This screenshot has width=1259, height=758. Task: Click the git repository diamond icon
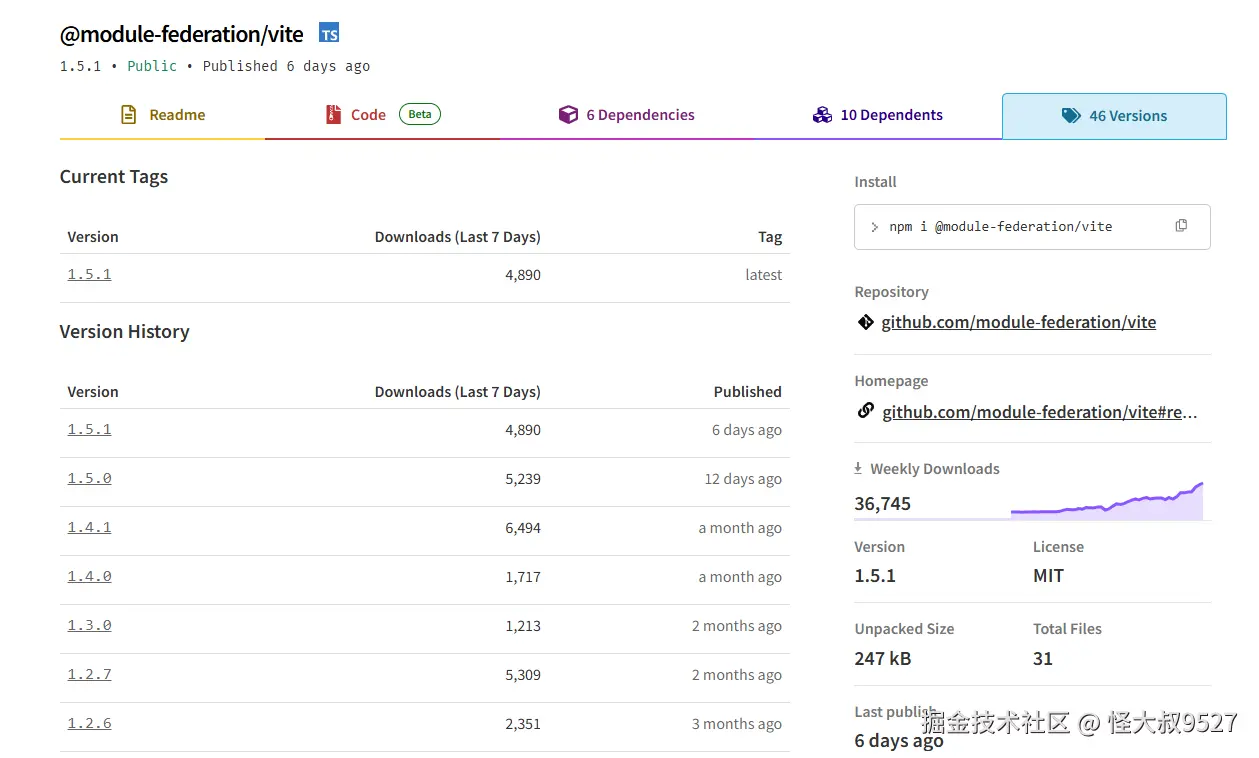[x=865, y=322]
